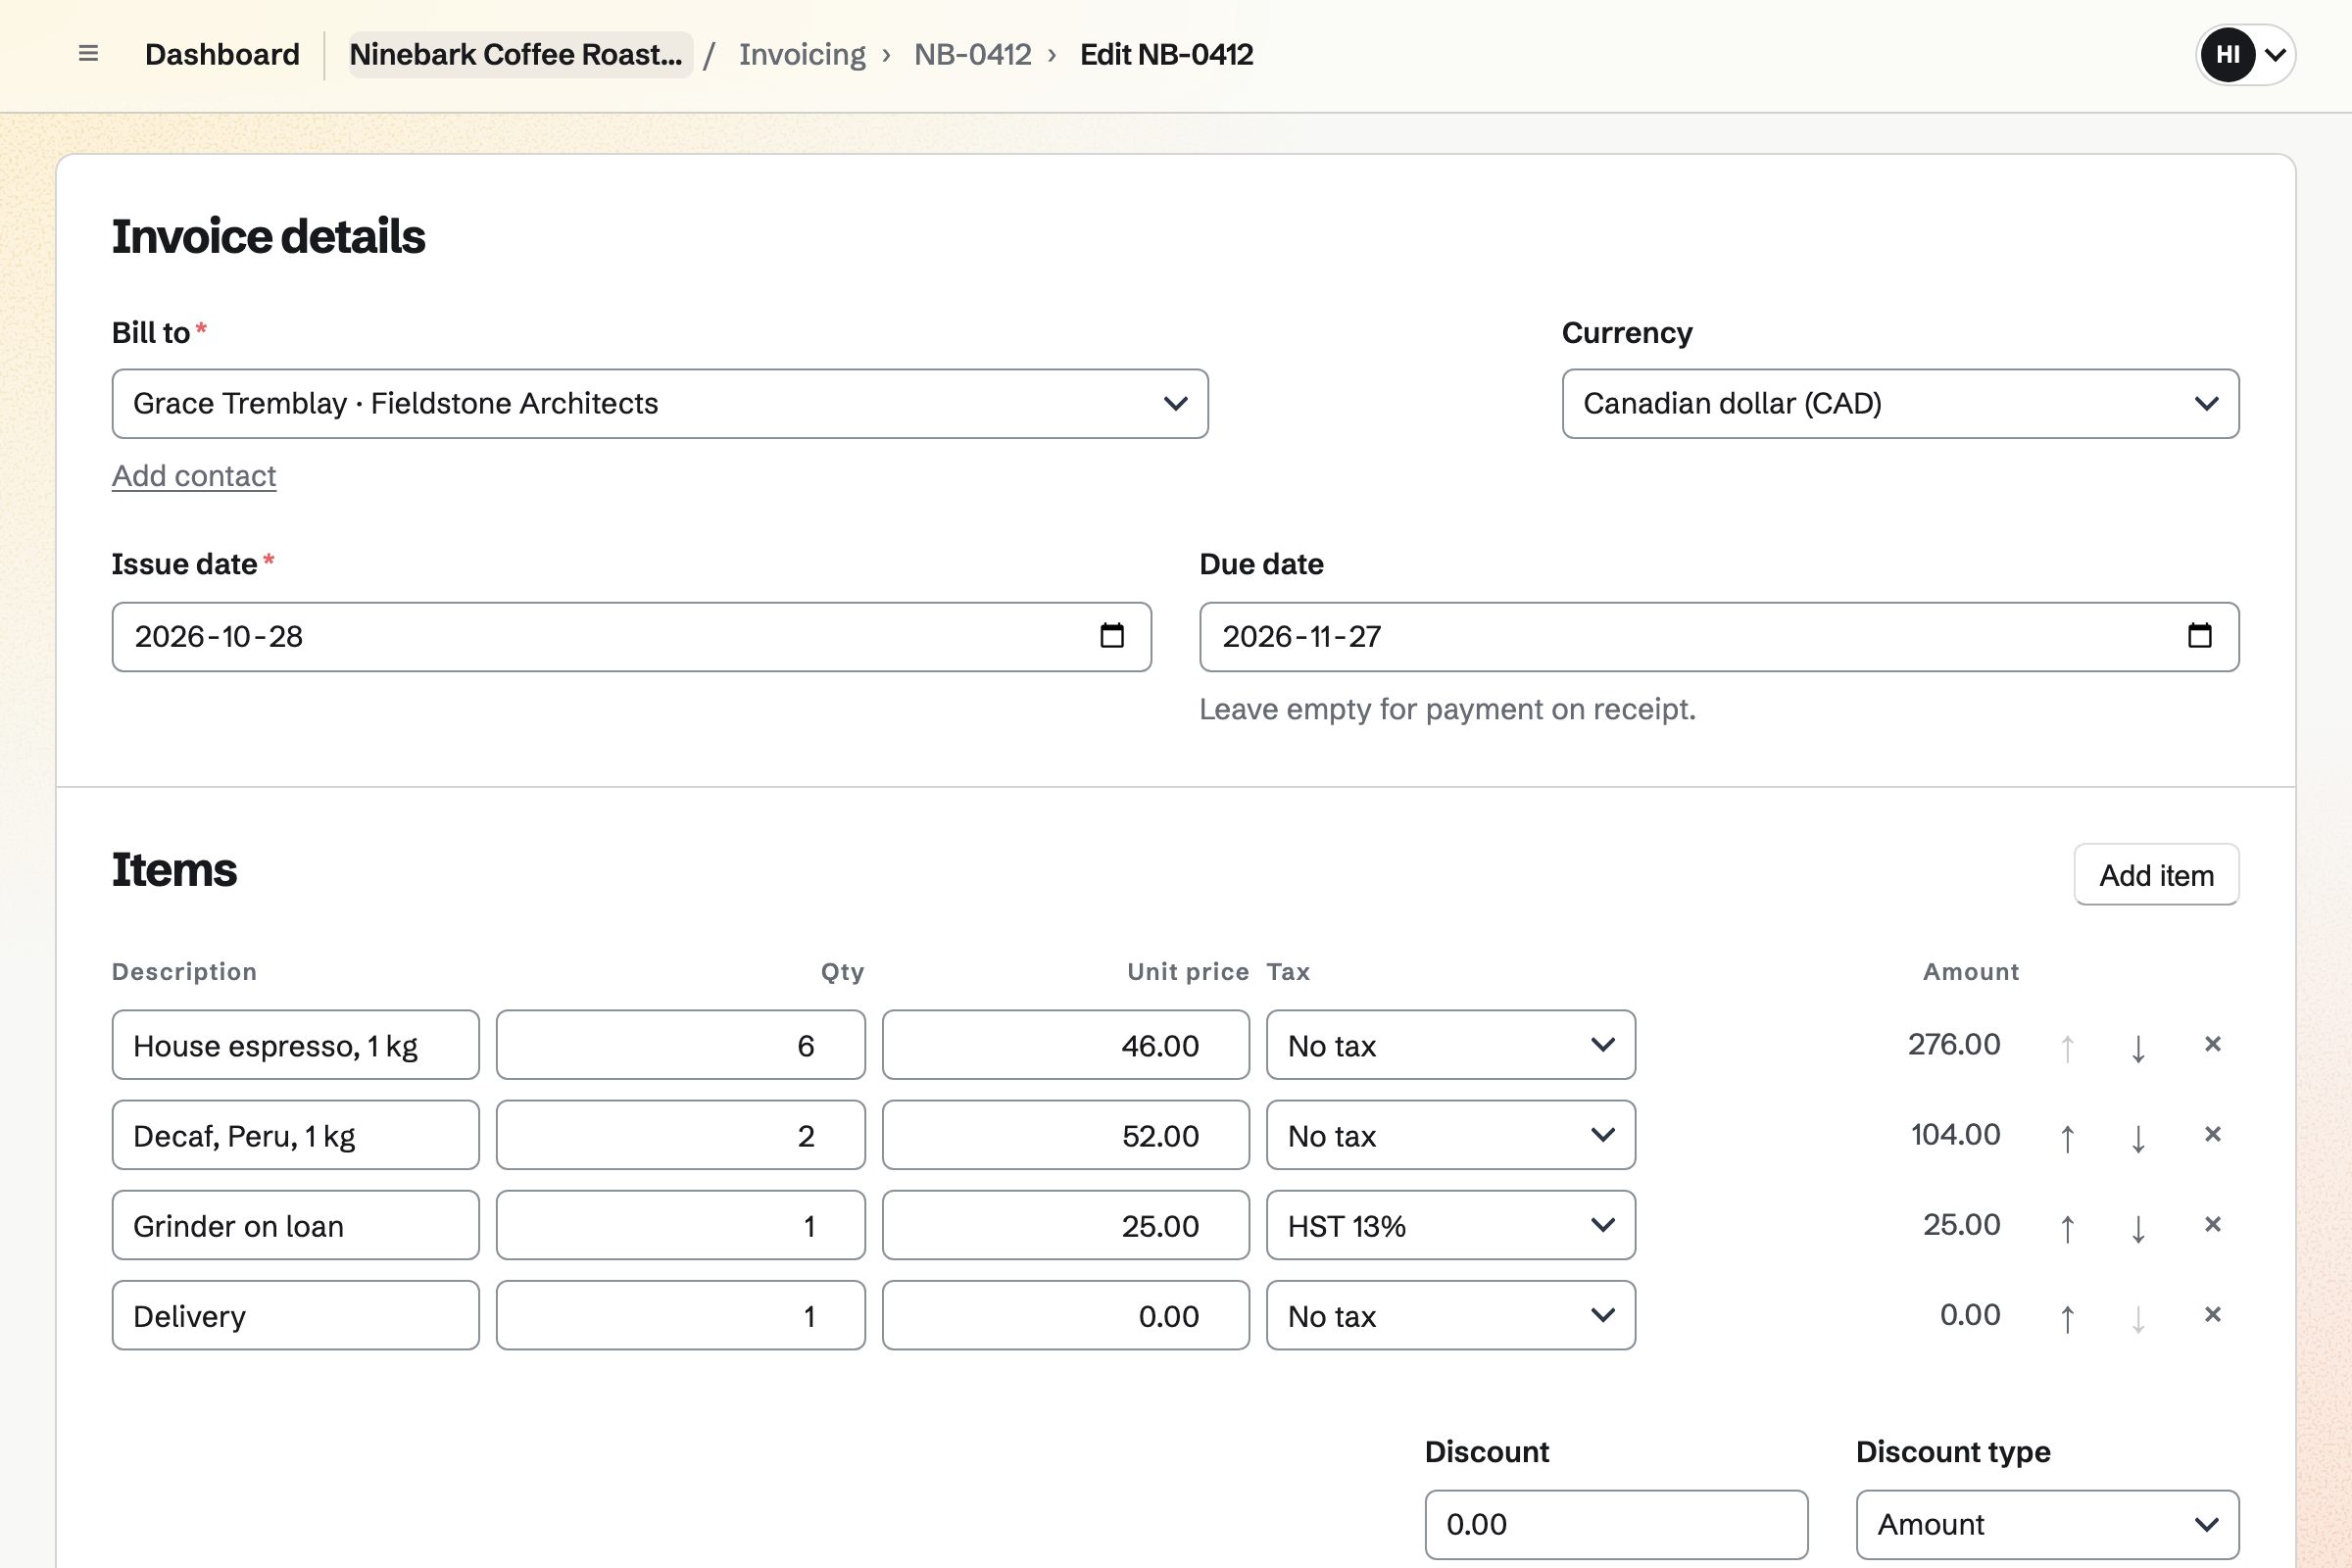Click the Items section heading
Image resolution: width=2352 pixels, height=1568 pixels.
[x=174, y=870]
